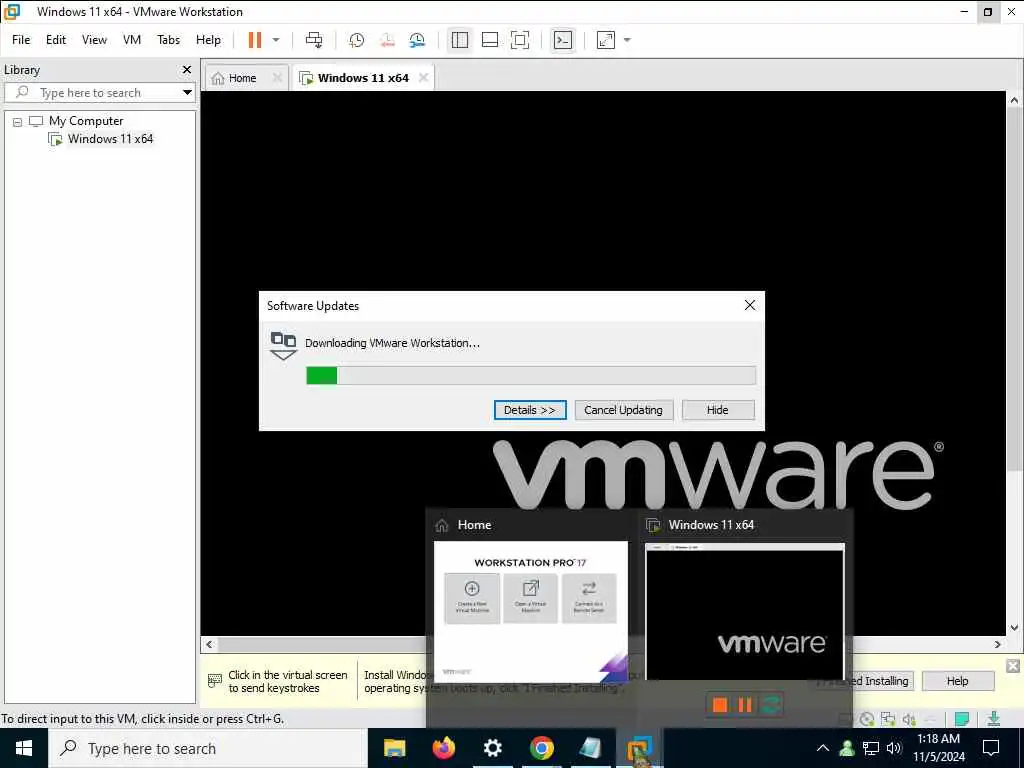
Task: Click the sound card status icon
Action: (909, 719)
